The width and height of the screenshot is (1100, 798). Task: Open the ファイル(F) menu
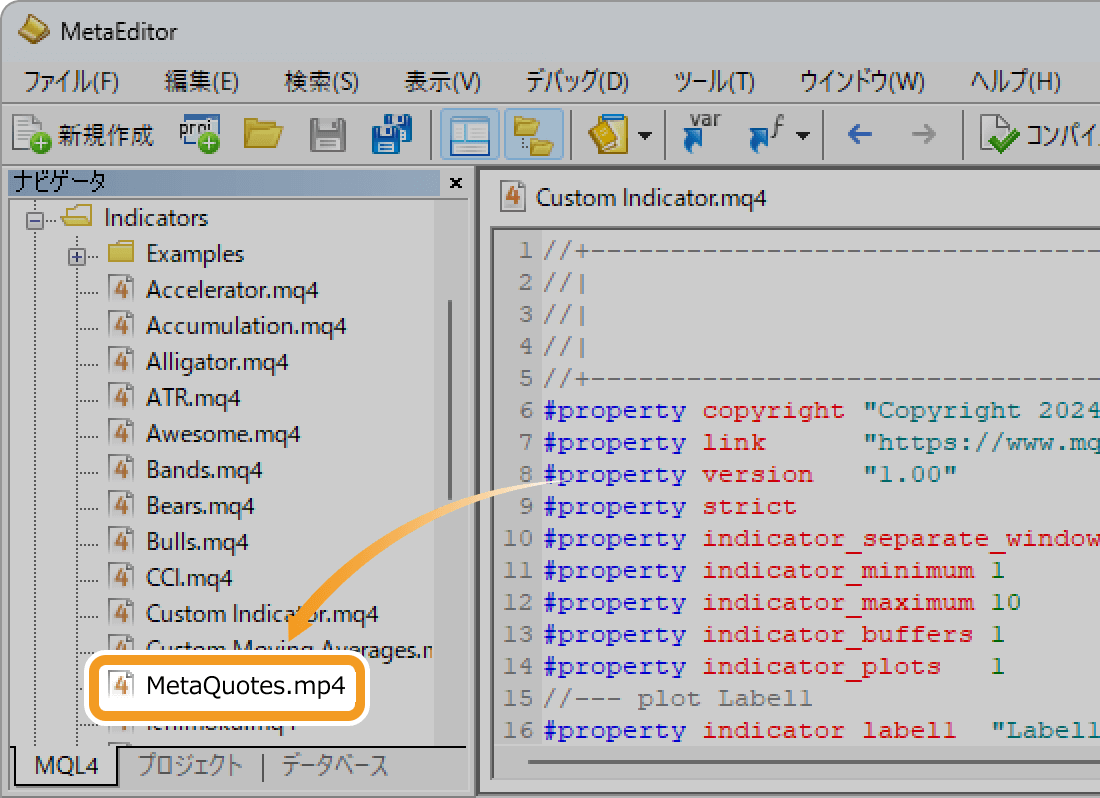[x=71, y=81]
